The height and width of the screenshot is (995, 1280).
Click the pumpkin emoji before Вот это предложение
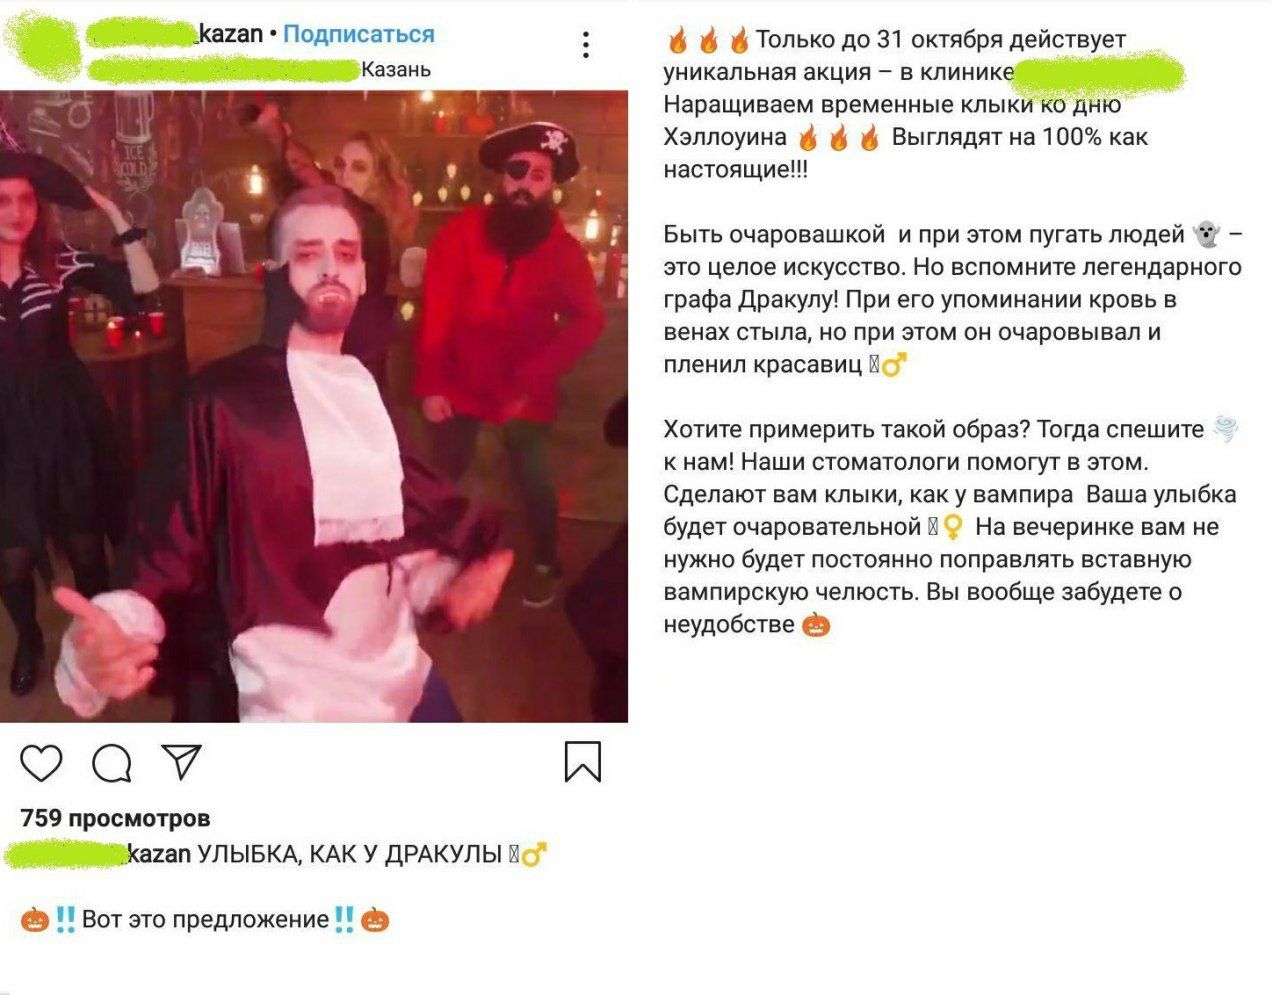click(35, 919)
